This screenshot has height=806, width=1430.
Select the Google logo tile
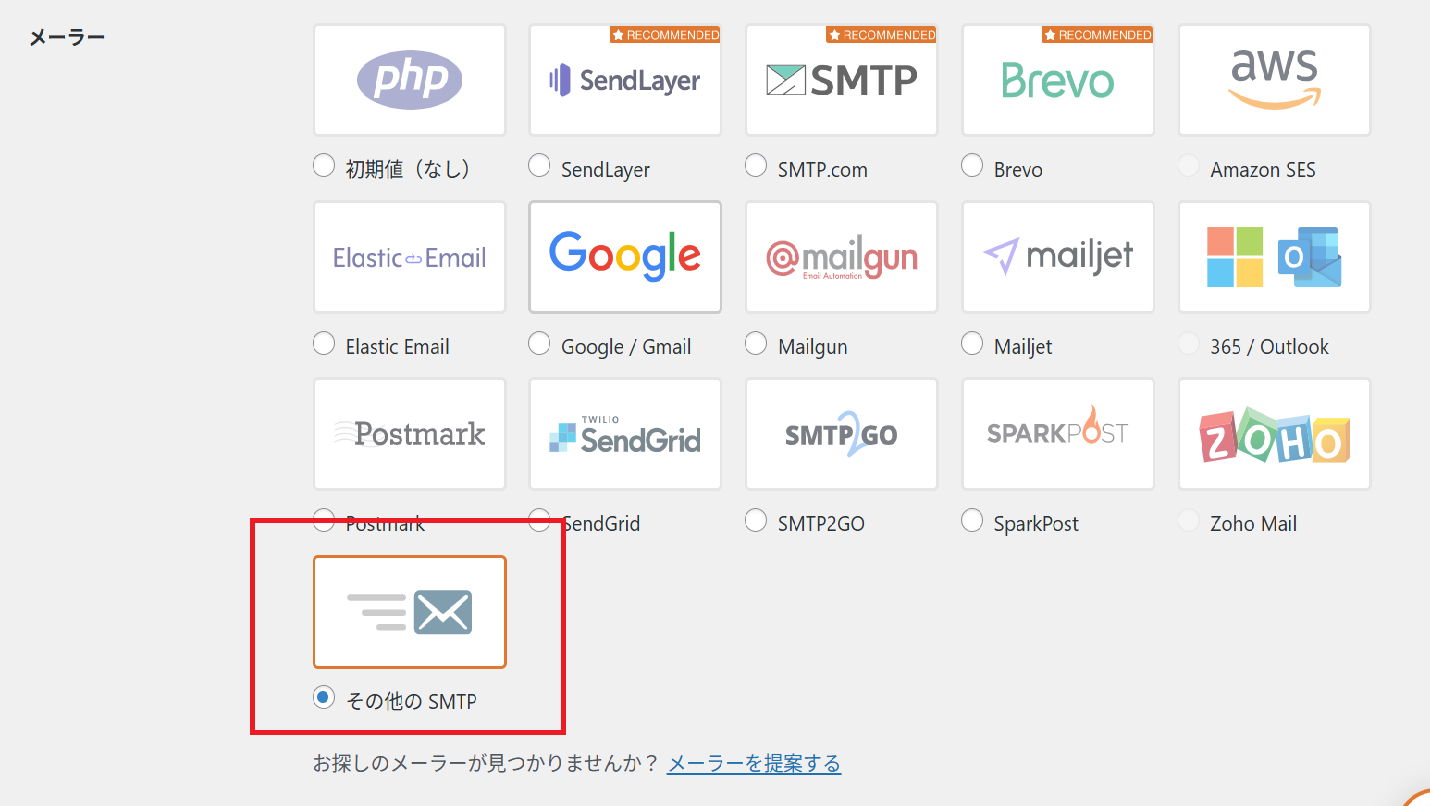coord(625,257)
